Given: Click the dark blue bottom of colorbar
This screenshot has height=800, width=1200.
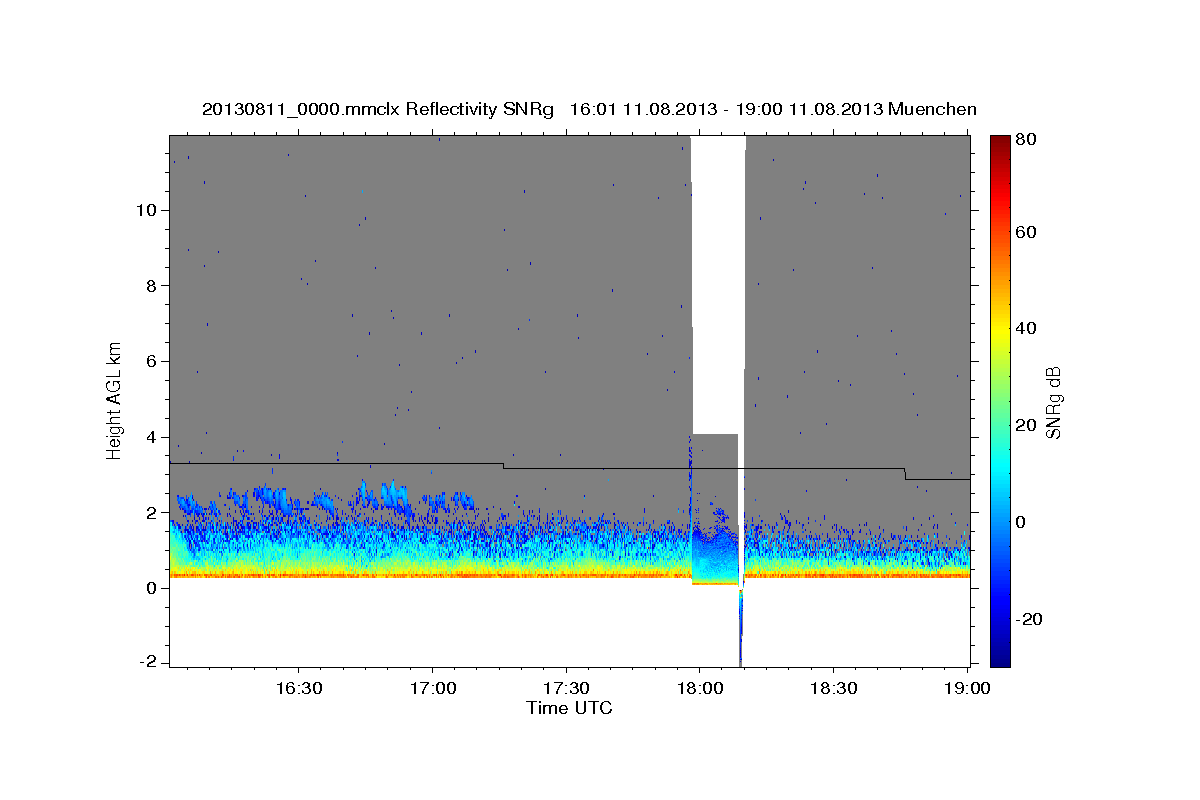Looking at the screenshot, I should tap(1000, 655).
